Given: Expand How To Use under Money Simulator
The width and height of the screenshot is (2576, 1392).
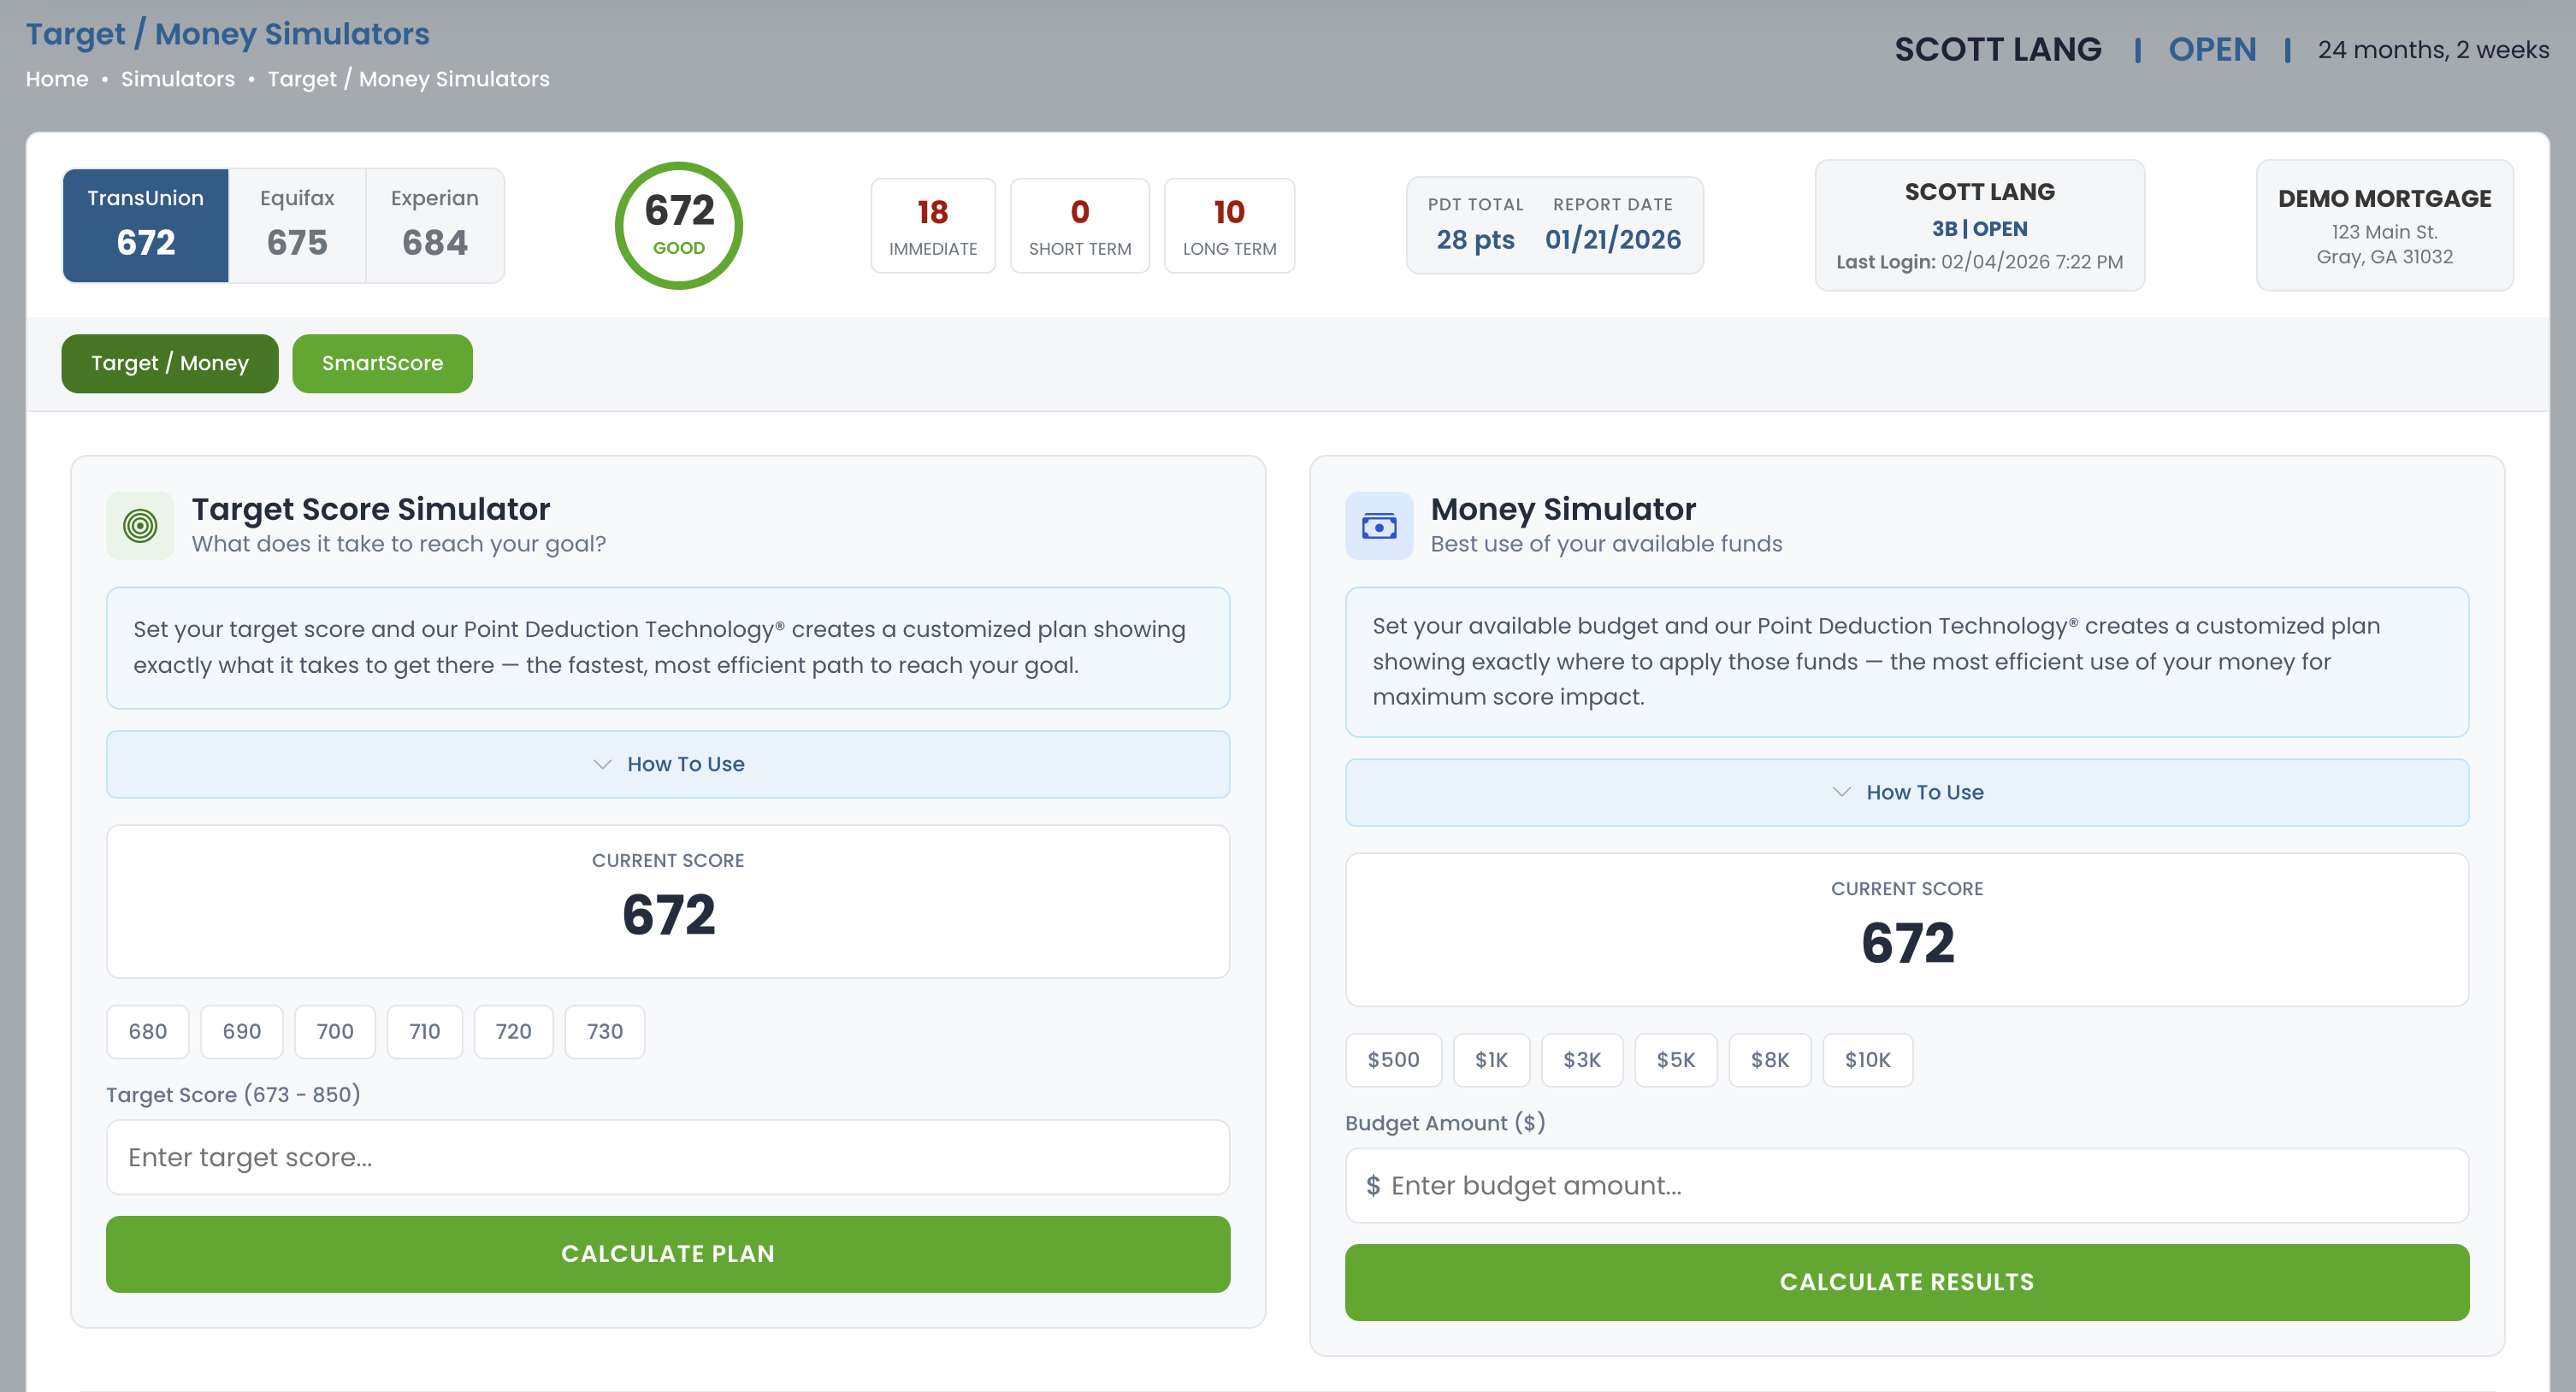Looking at the screenshot, I should tap(1906, 792).
